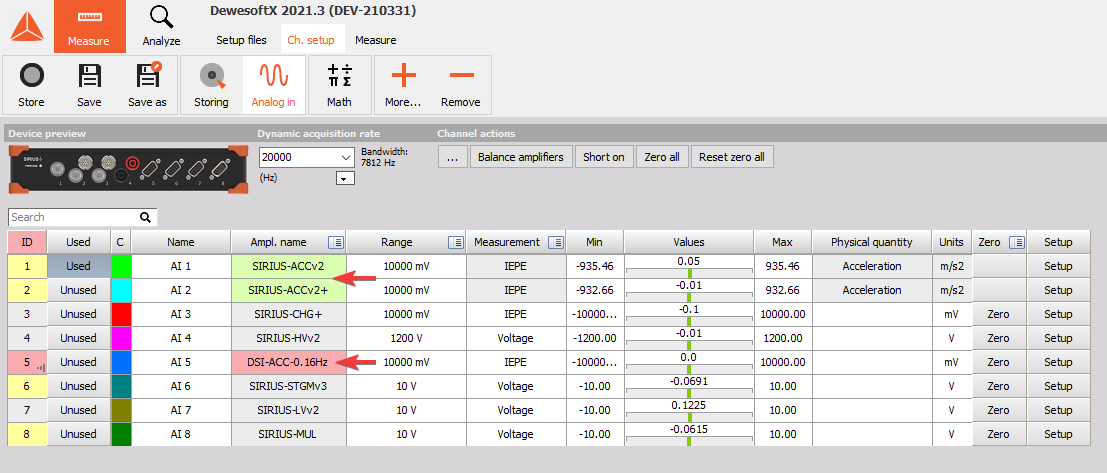1107x473 pixels.
Task: Click the Name column header
Action: tap(181, 242)
